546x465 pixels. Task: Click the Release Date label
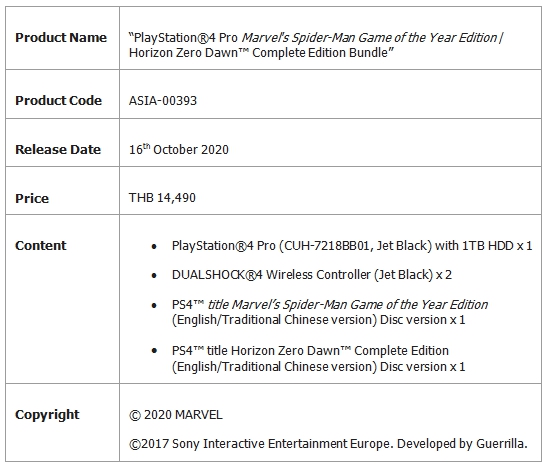(58, 149)
